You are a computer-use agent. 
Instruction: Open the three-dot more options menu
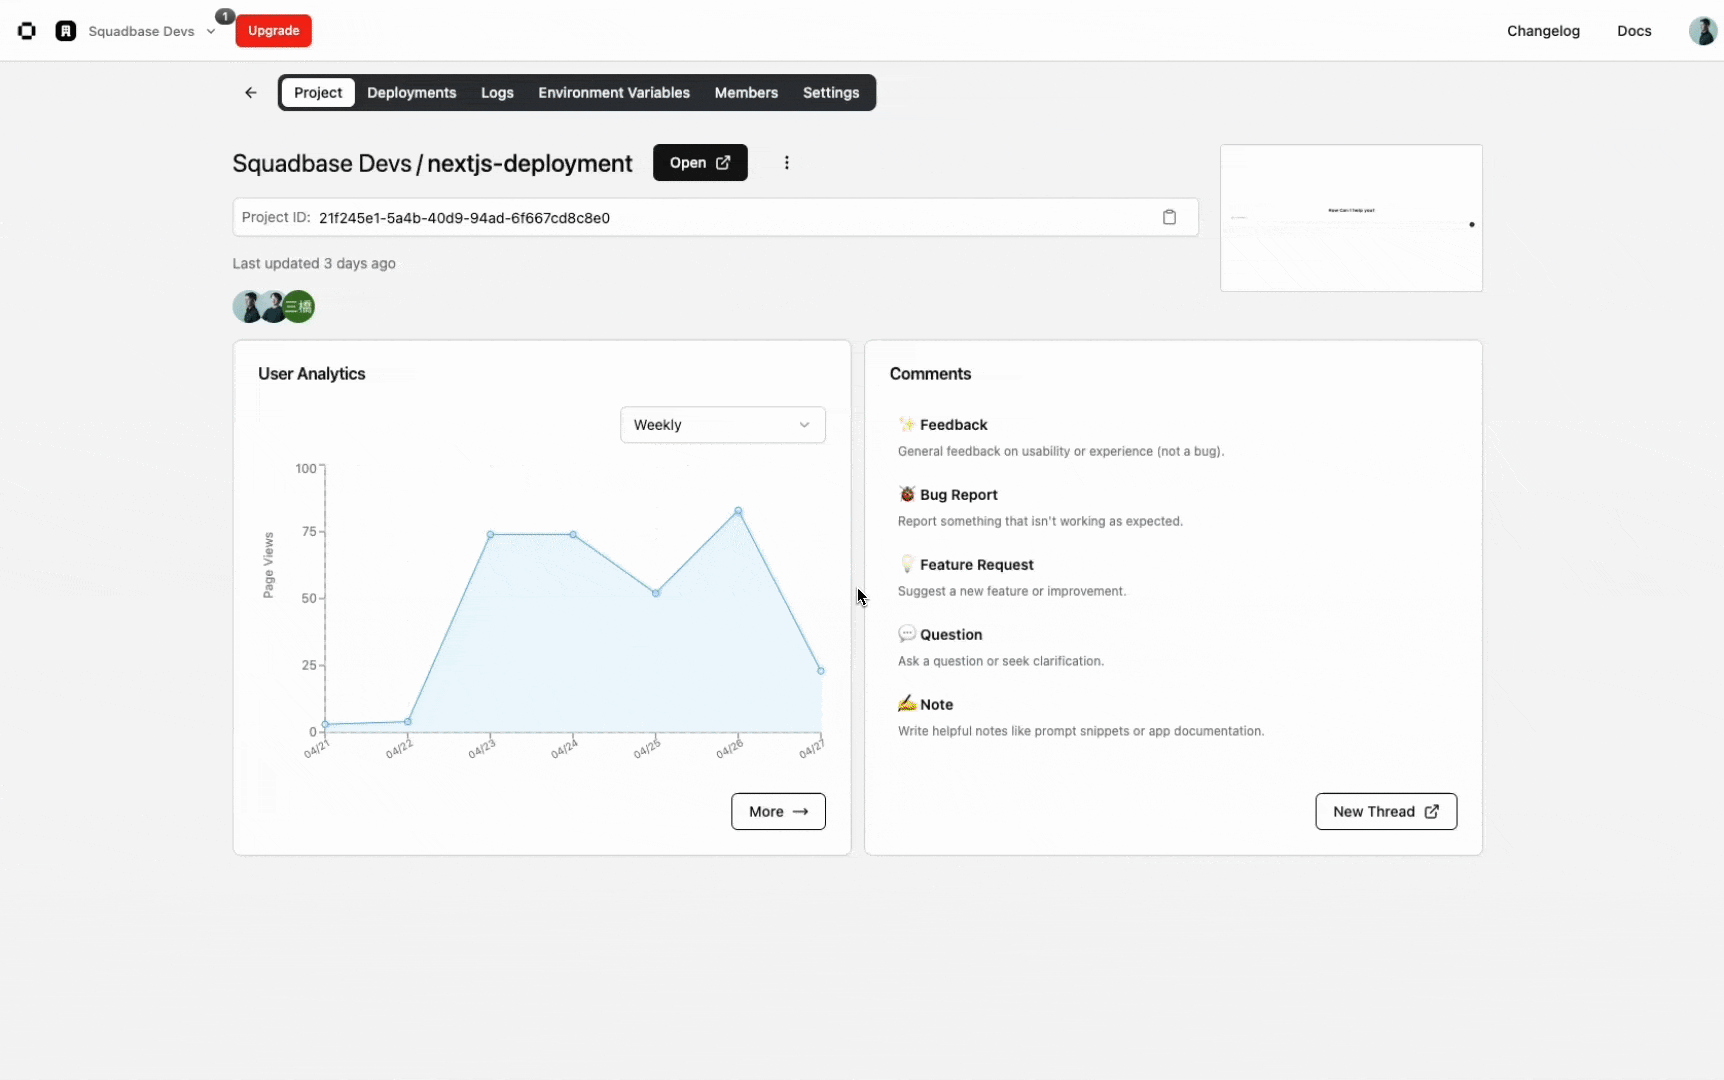[787, 163]
